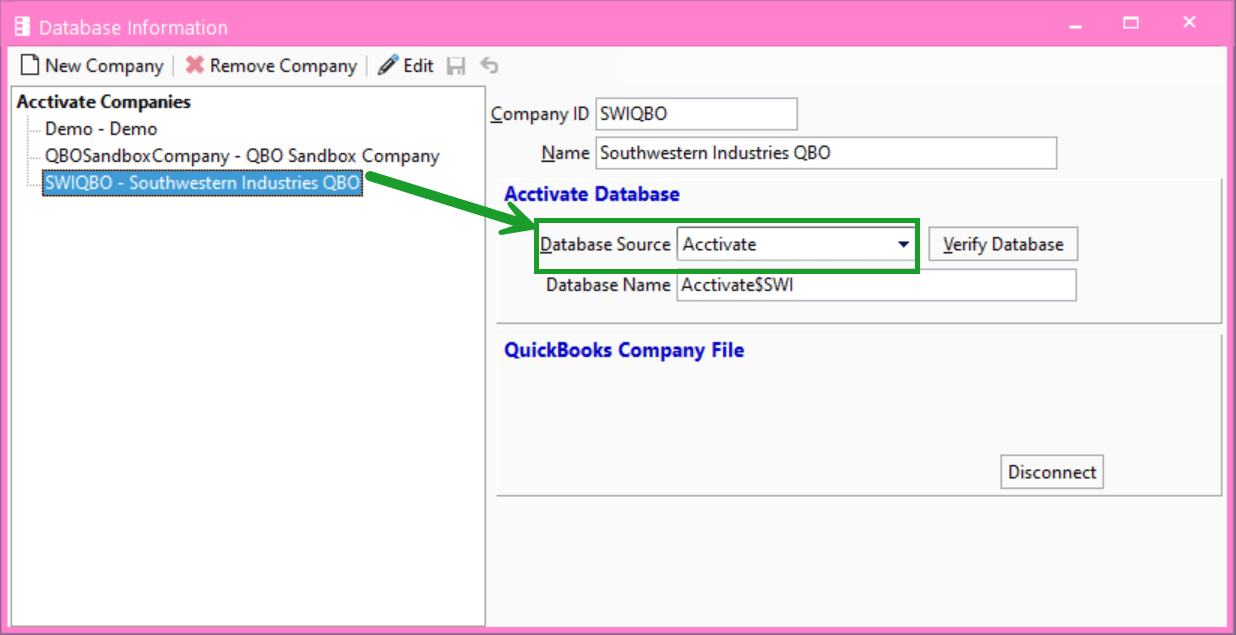Screen dimensions: 1236x635
Task: Maximize the Database Information window
Action: (x=1131, y=21)
